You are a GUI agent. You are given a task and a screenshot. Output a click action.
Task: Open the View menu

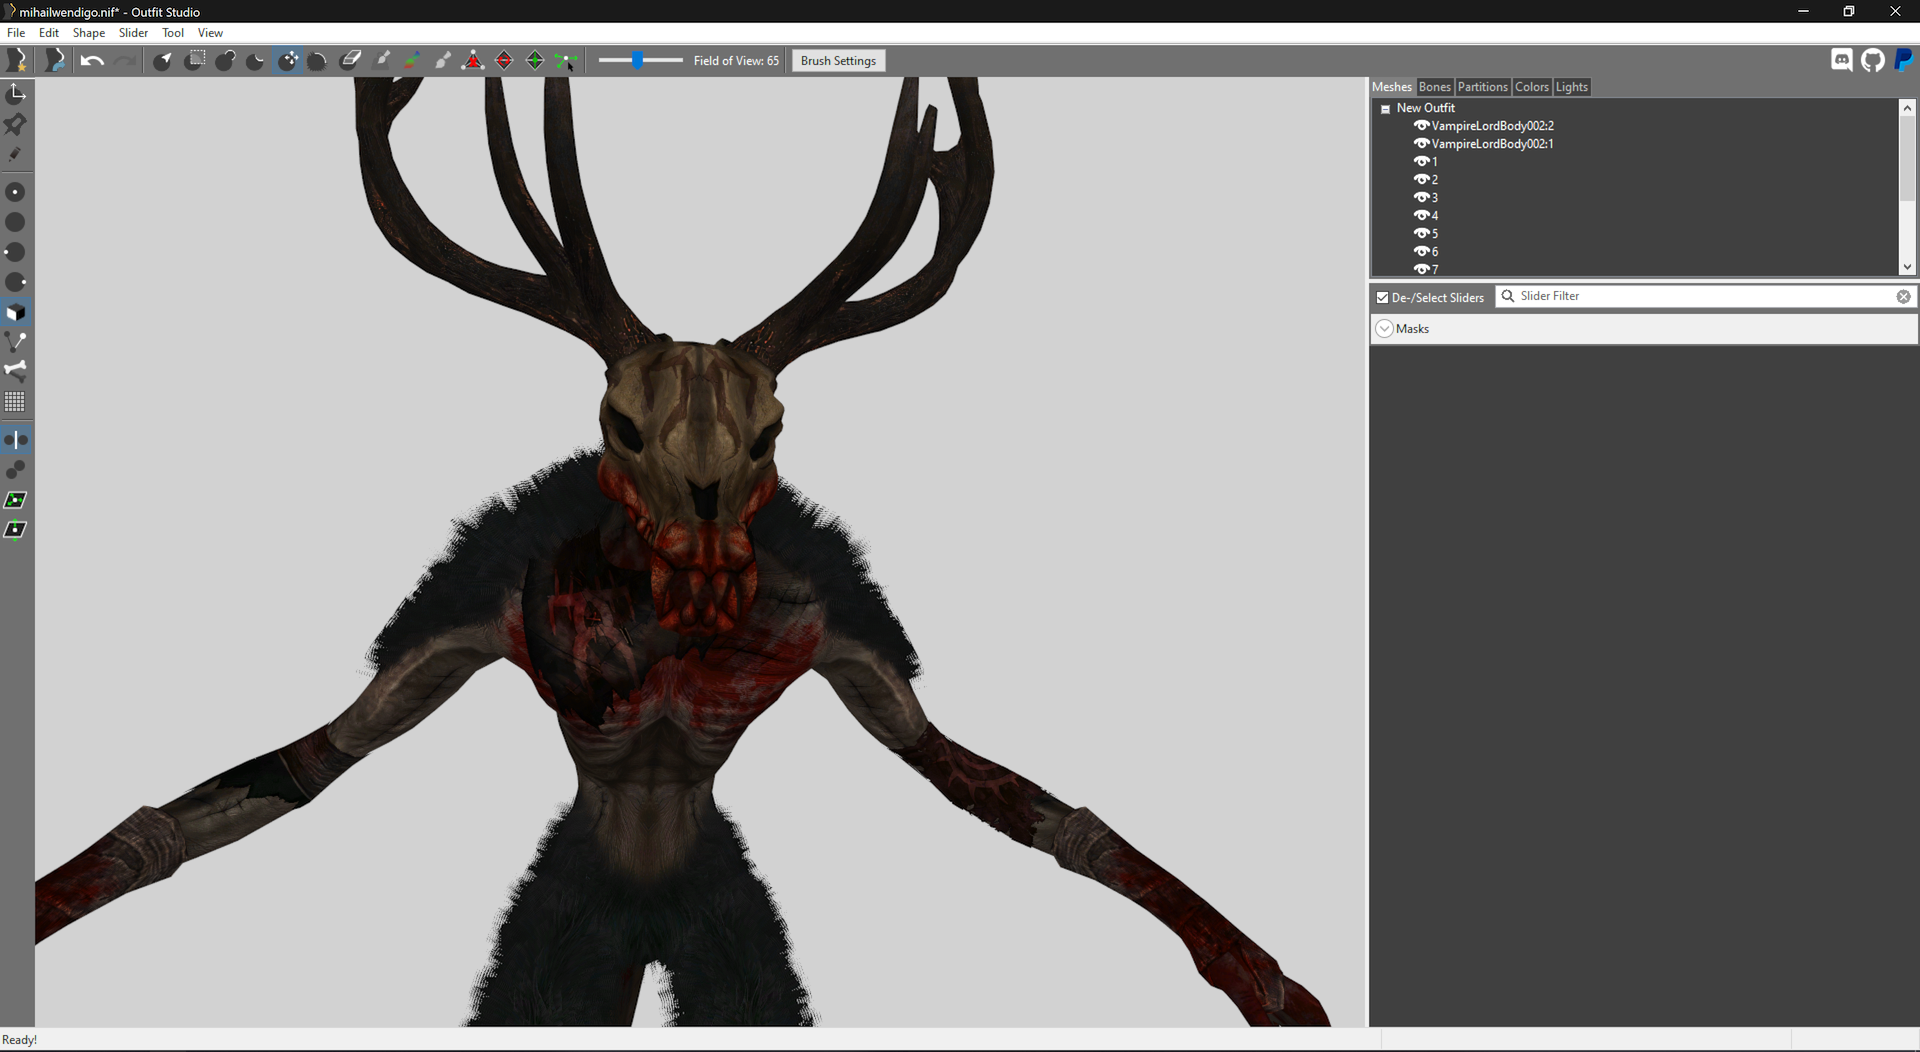click(210, 33)
